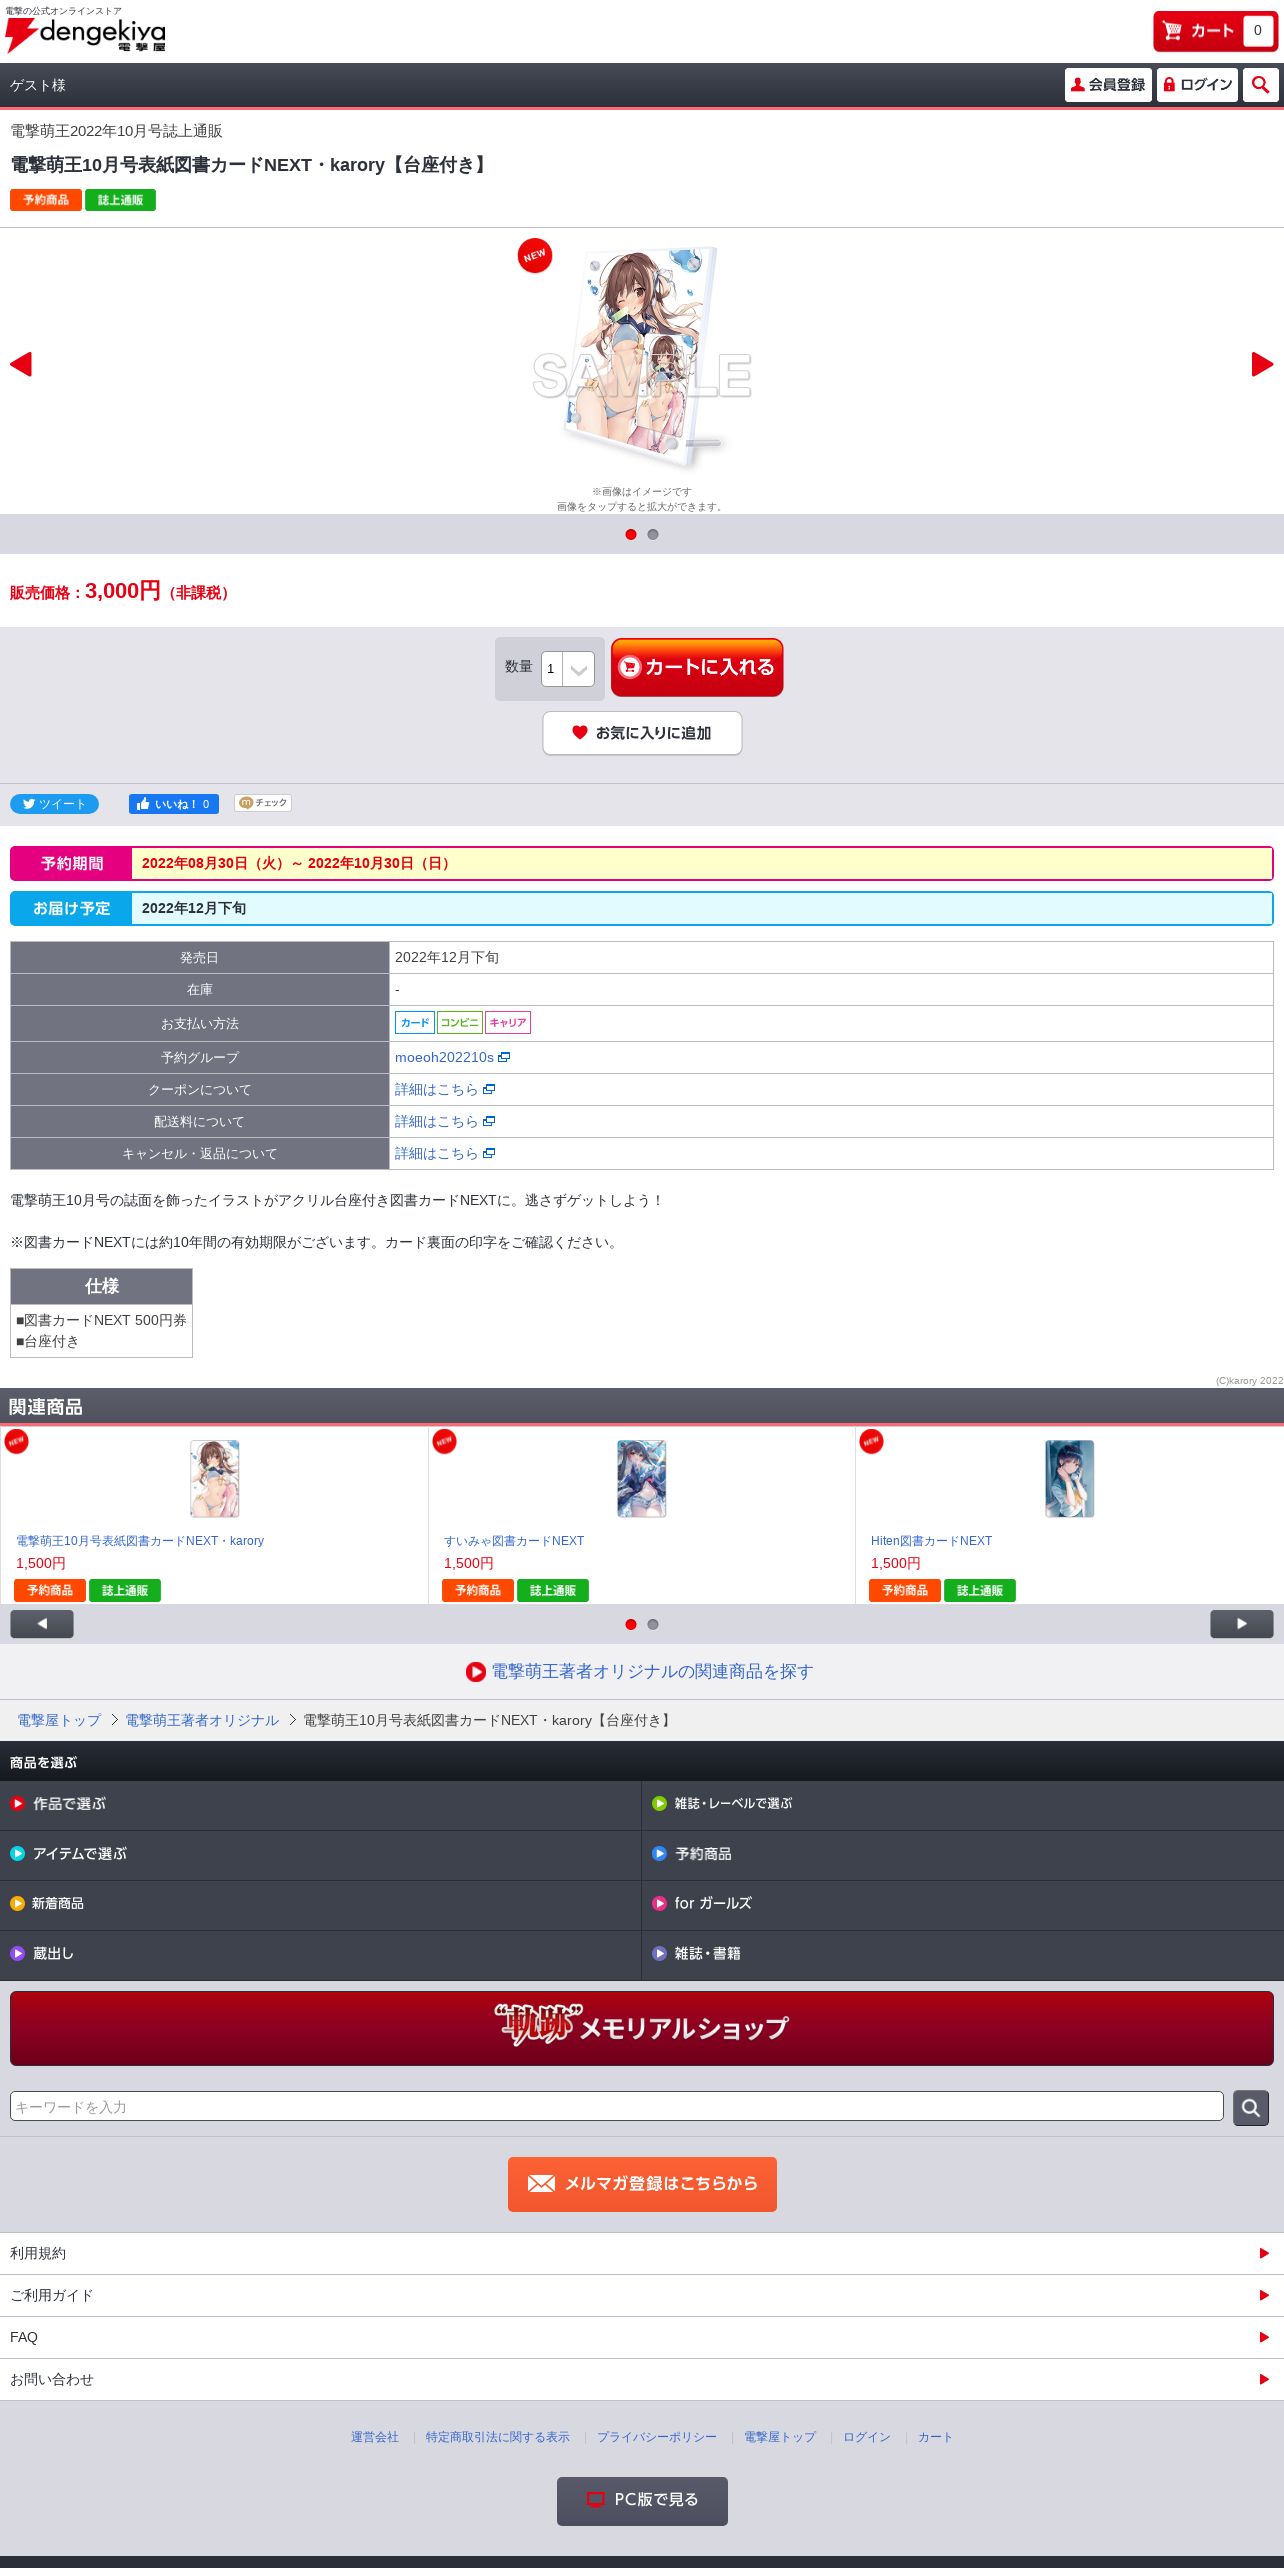Focus the キーワードを入力 search field
Screen dimensions: 1284x2568
[x=617, y=2106]
